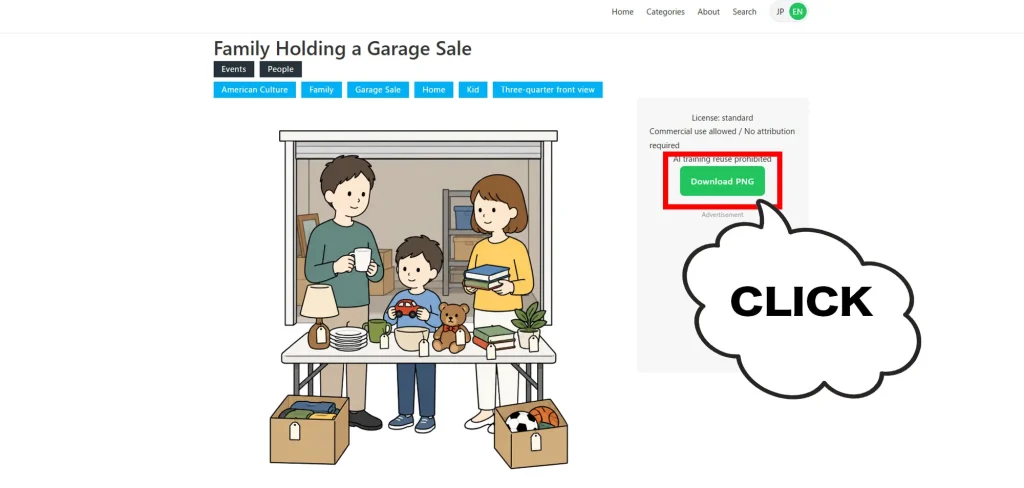The width and height of the screenshot is (1024, 488).
Task: Click the green Download PNG button
Action: [x=722, y=182]
